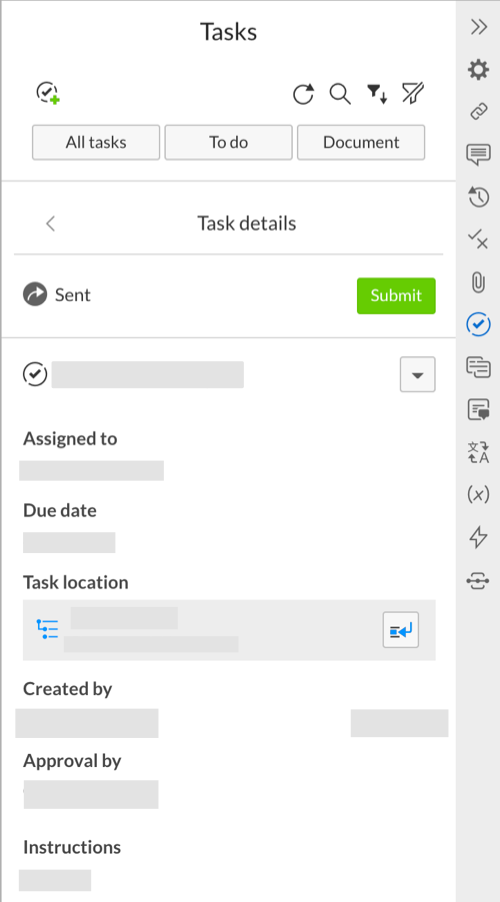500x902 pixels.
Task: Clear filters with the crossed funnel icon
Action: click(413, 94)
